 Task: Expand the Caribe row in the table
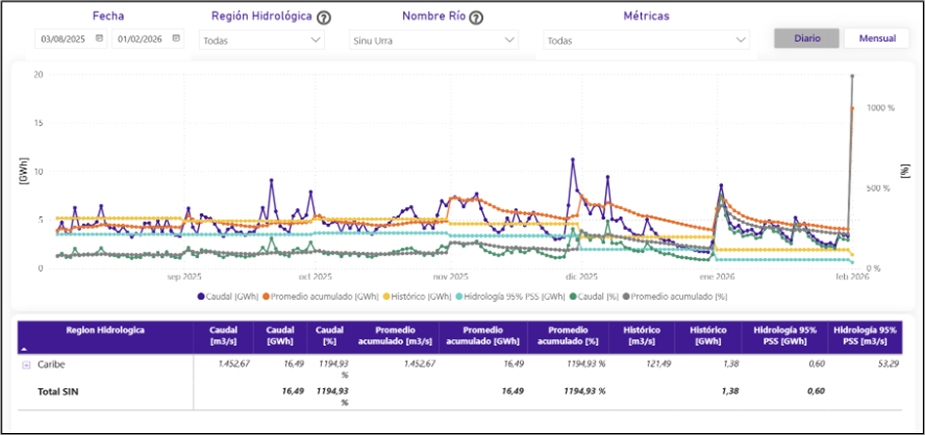click(x=26, y=365)
